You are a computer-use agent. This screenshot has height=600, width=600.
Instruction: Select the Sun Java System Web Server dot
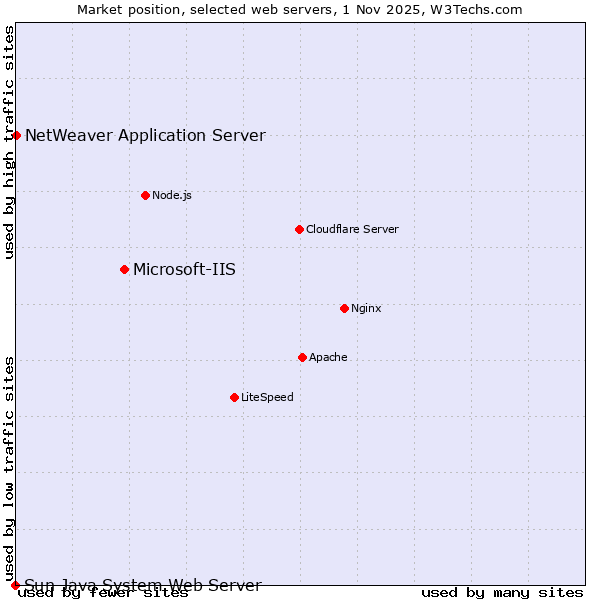click(15, 585)
